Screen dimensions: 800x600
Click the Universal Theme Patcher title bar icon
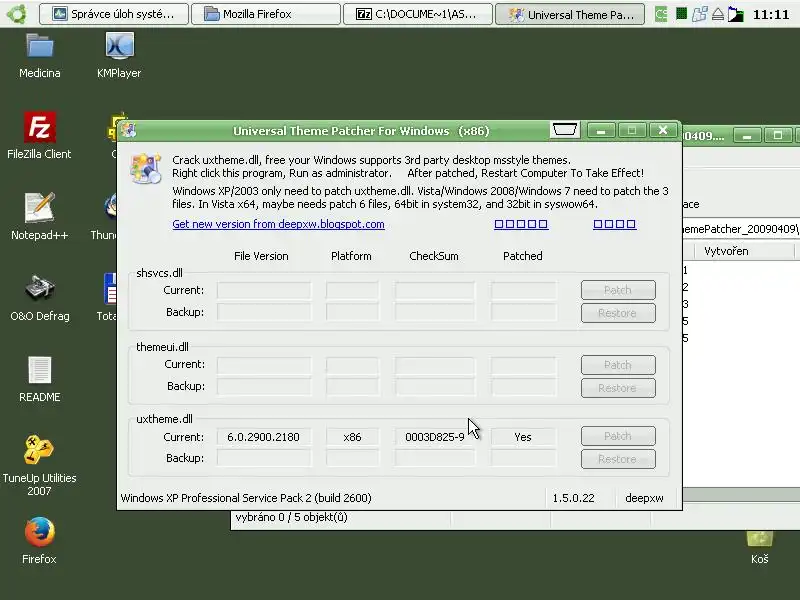pyautogui.click(x=129, y=131)
